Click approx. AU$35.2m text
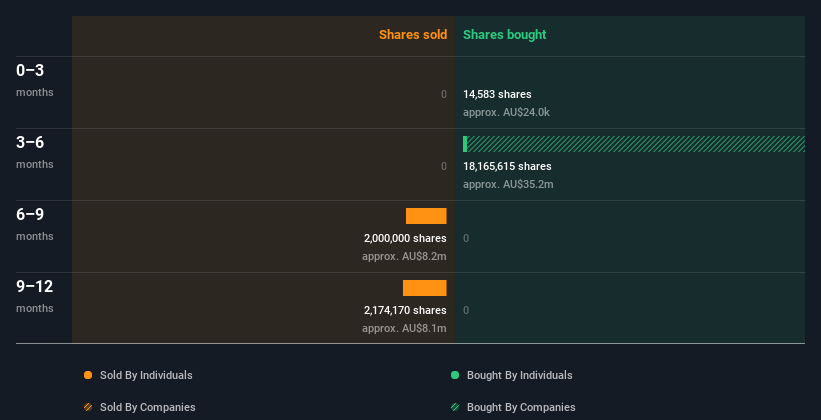821x420 pixels. pyautogui.click(x=508, y=184)
